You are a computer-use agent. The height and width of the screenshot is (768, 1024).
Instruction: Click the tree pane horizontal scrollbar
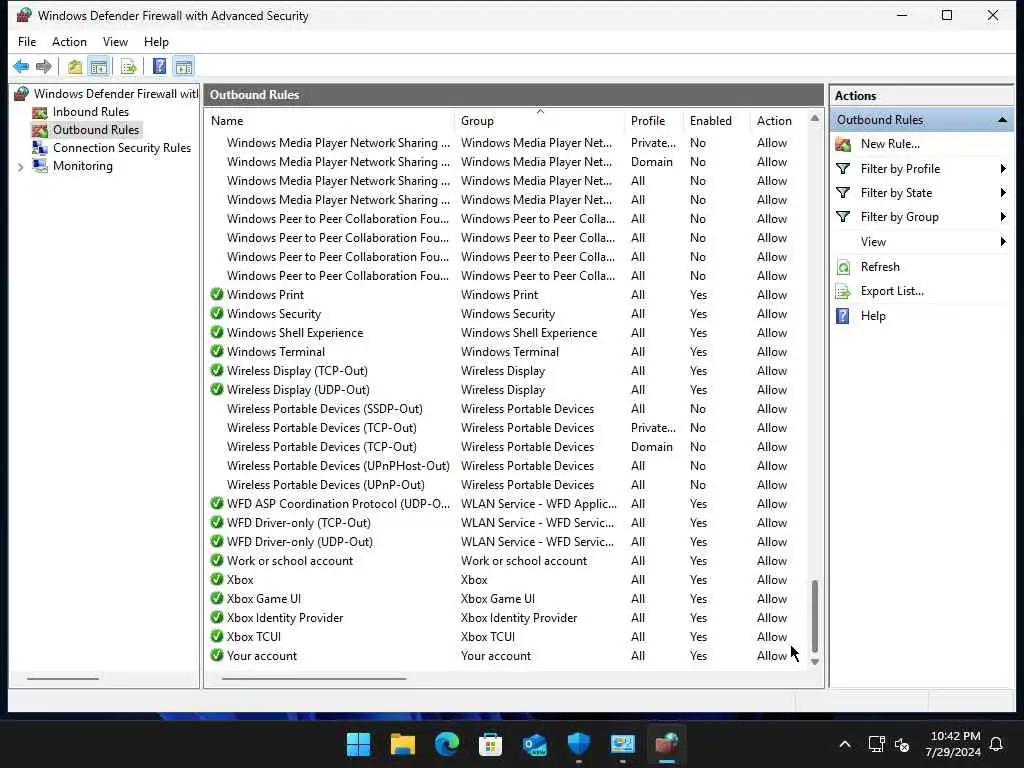point(63,679)
